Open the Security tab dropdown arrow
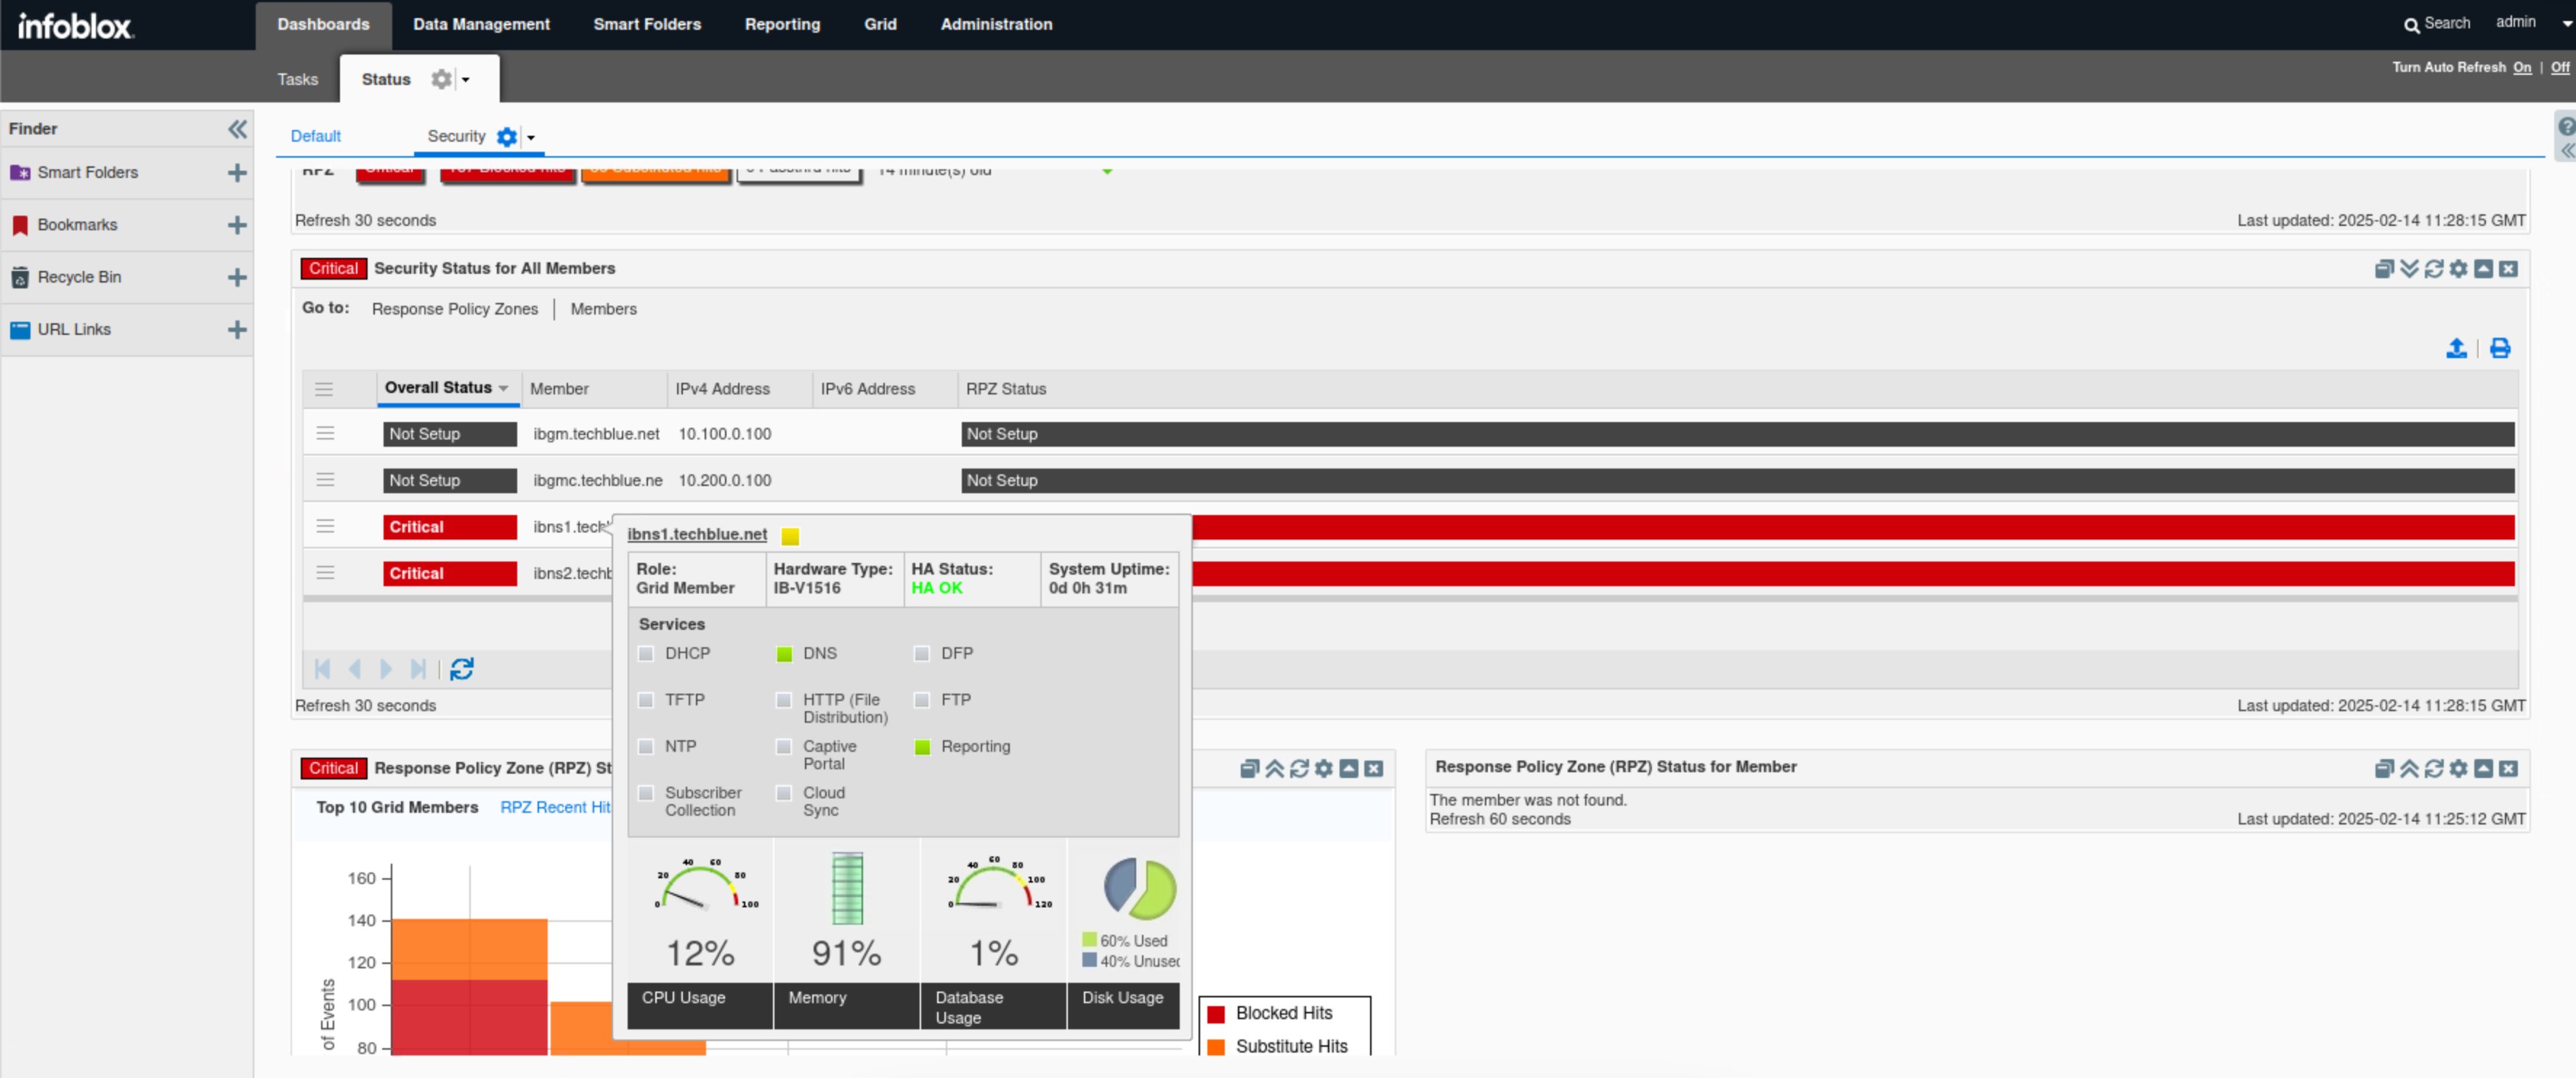This screenshot has height=1078, width=2576. point(531,138)
